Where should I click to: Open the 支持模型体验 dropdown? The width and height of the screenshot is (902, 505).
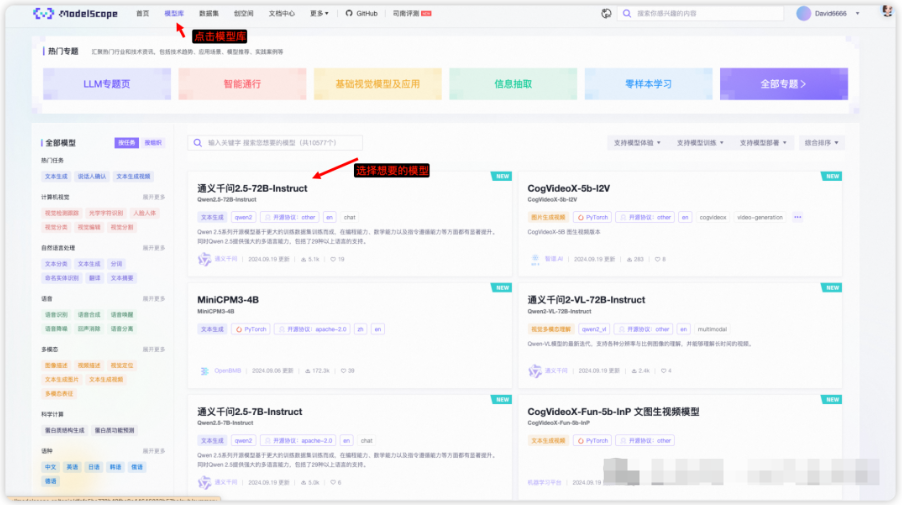coord(637,143)
